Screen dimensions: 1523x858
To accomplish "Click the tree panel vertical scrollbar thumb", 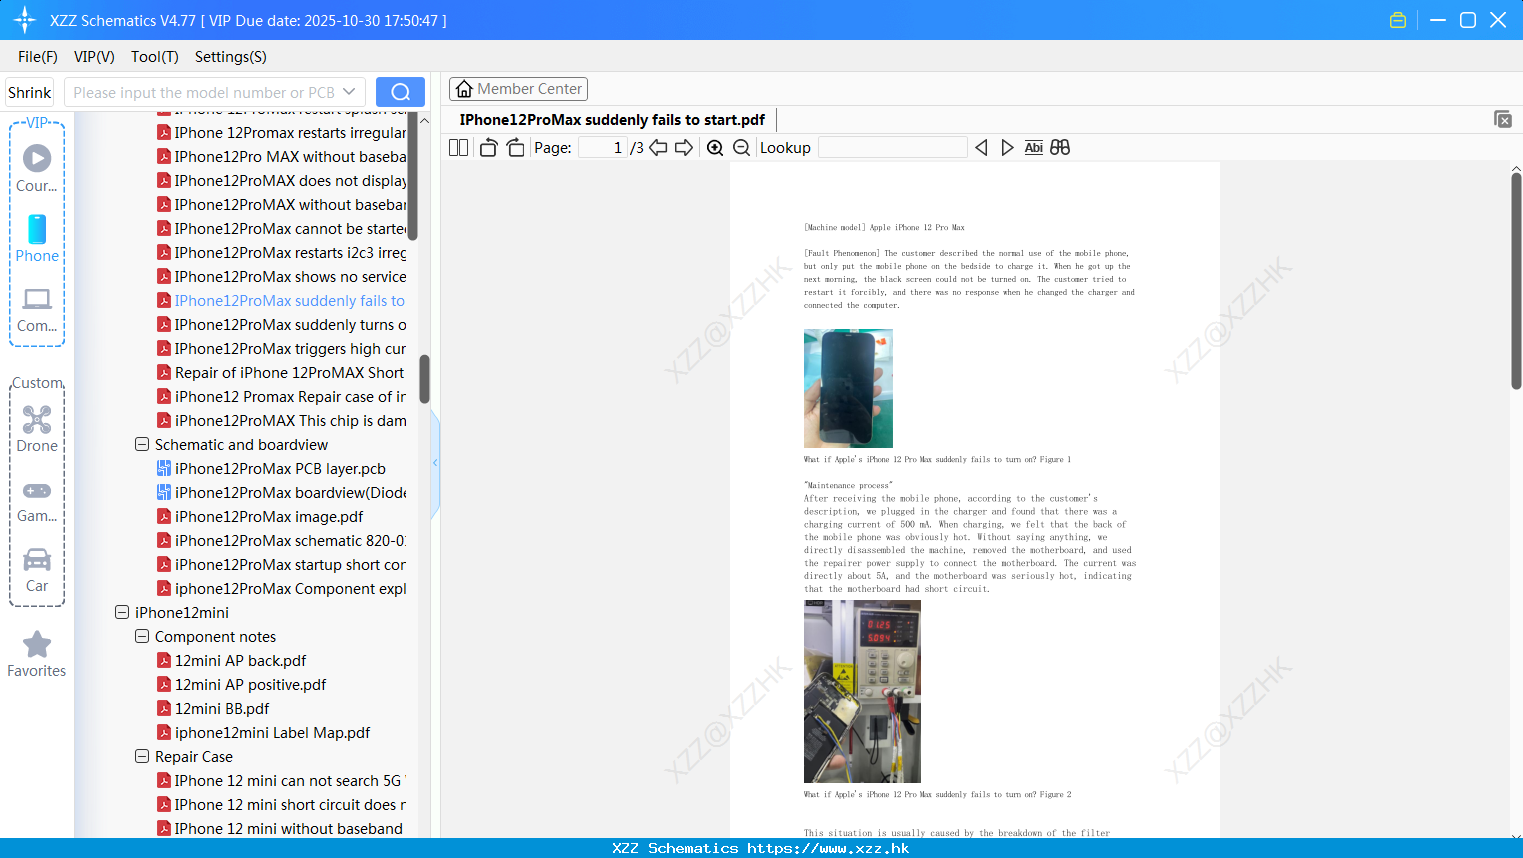I will point(424,378).
